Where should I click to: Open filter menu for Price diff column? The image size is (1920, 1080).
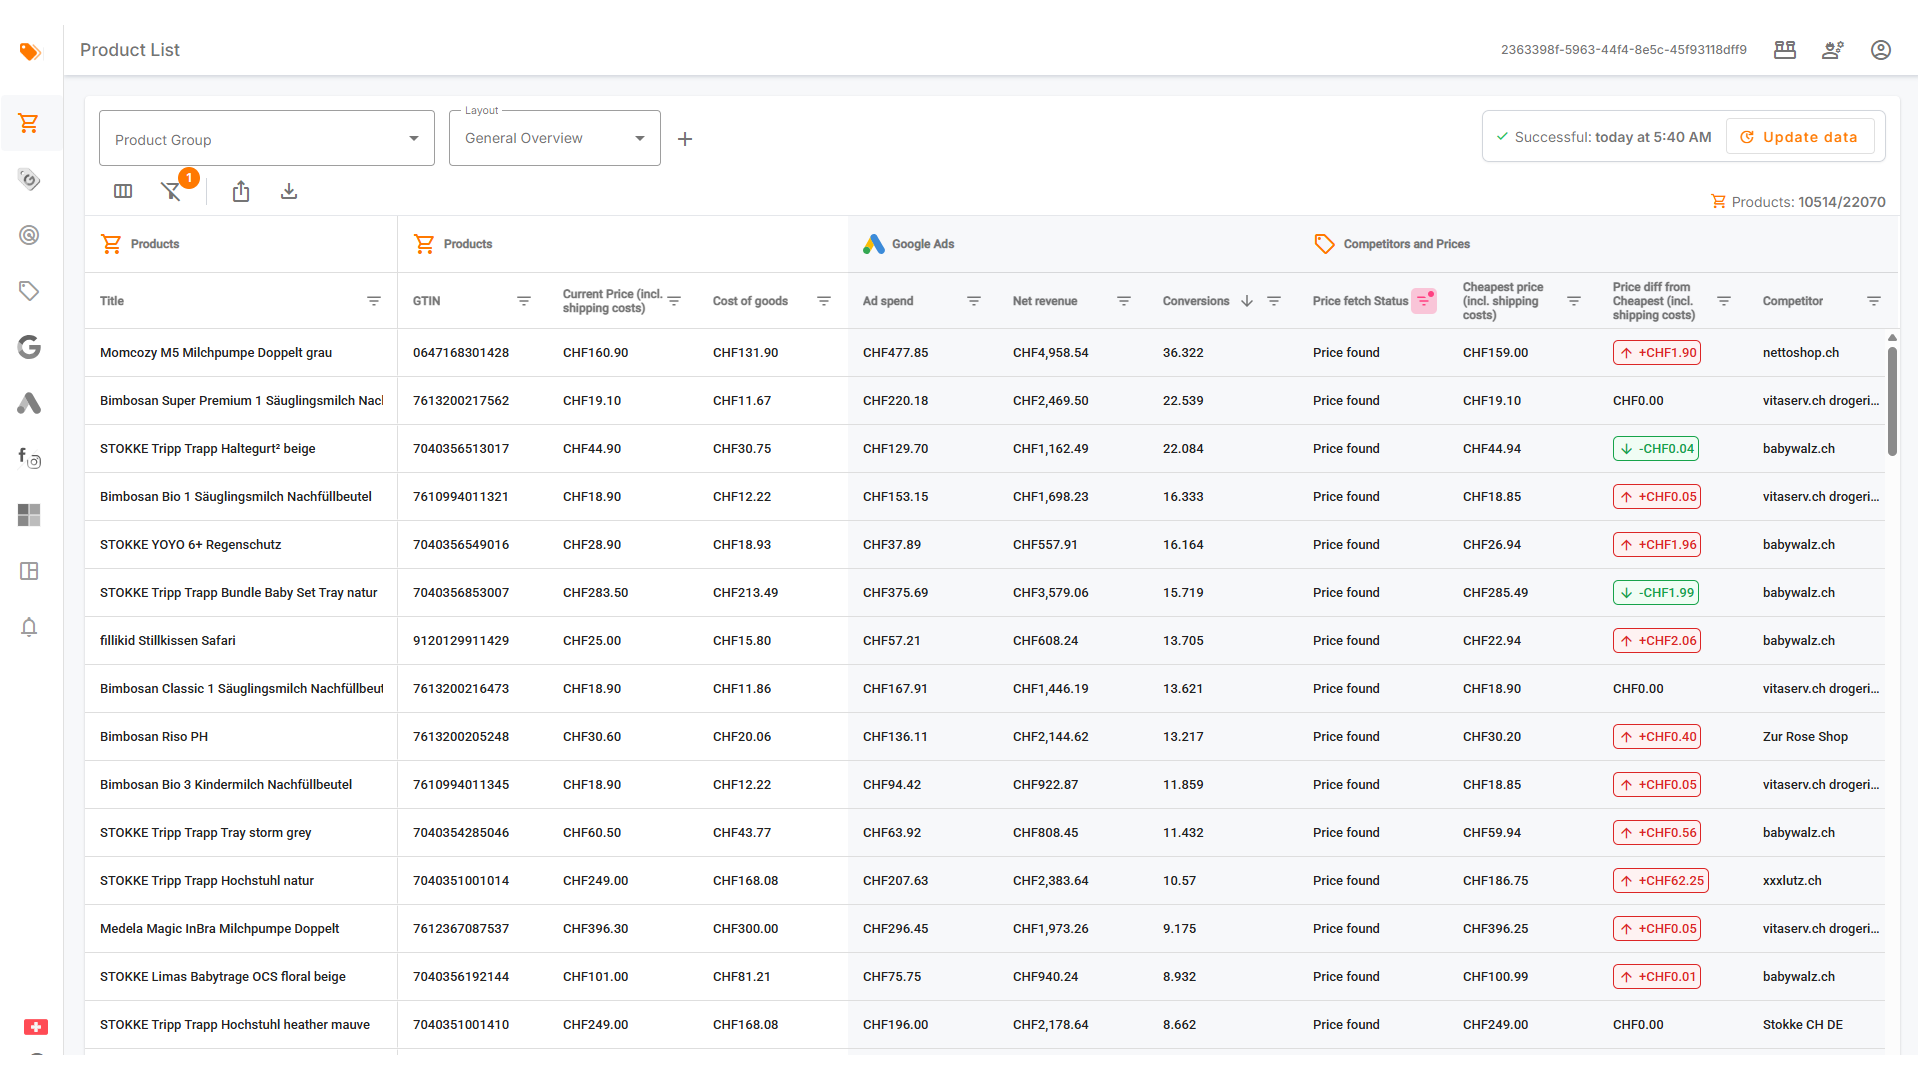1724,301
